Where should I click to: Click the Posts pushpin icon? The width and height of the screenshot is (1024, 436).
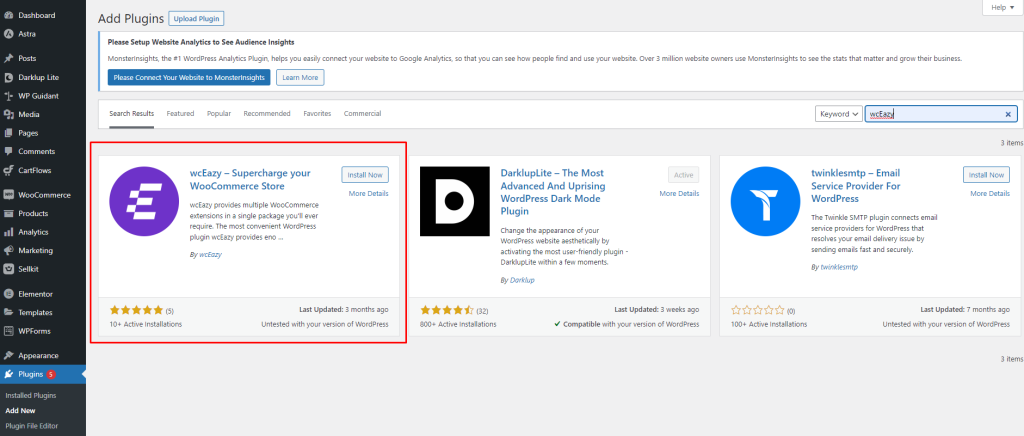(x=8, y=58)
